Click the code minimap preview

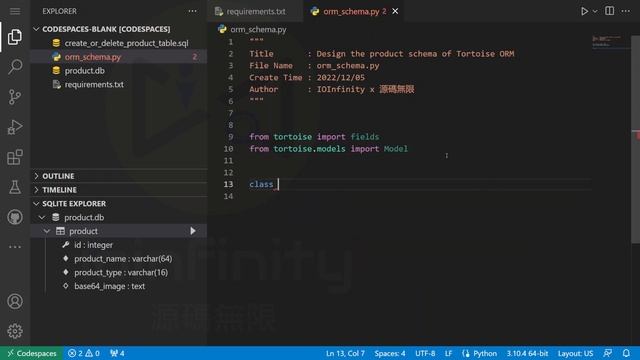(x=610, y=41)
